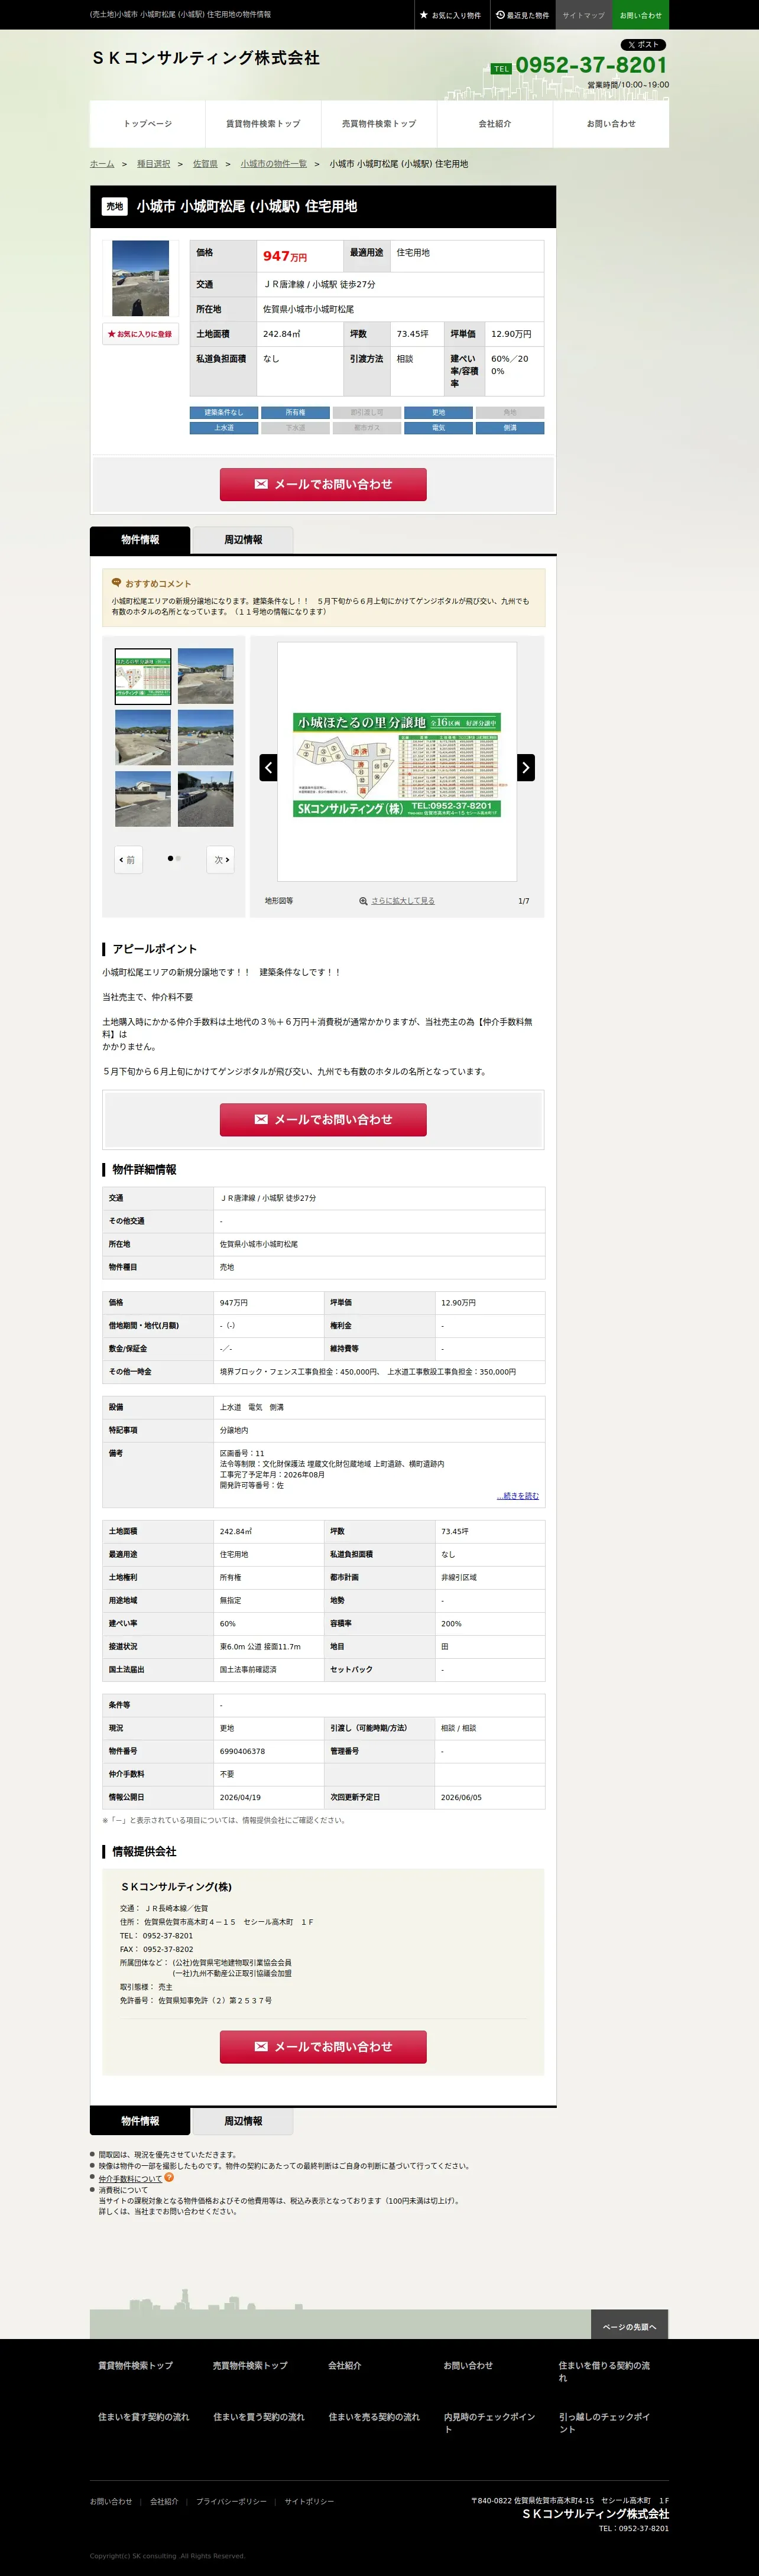The image size is (759, 2576).
Task: Open プライバシーポリシー at the page bottom
Action: (x=231, y=2502)
